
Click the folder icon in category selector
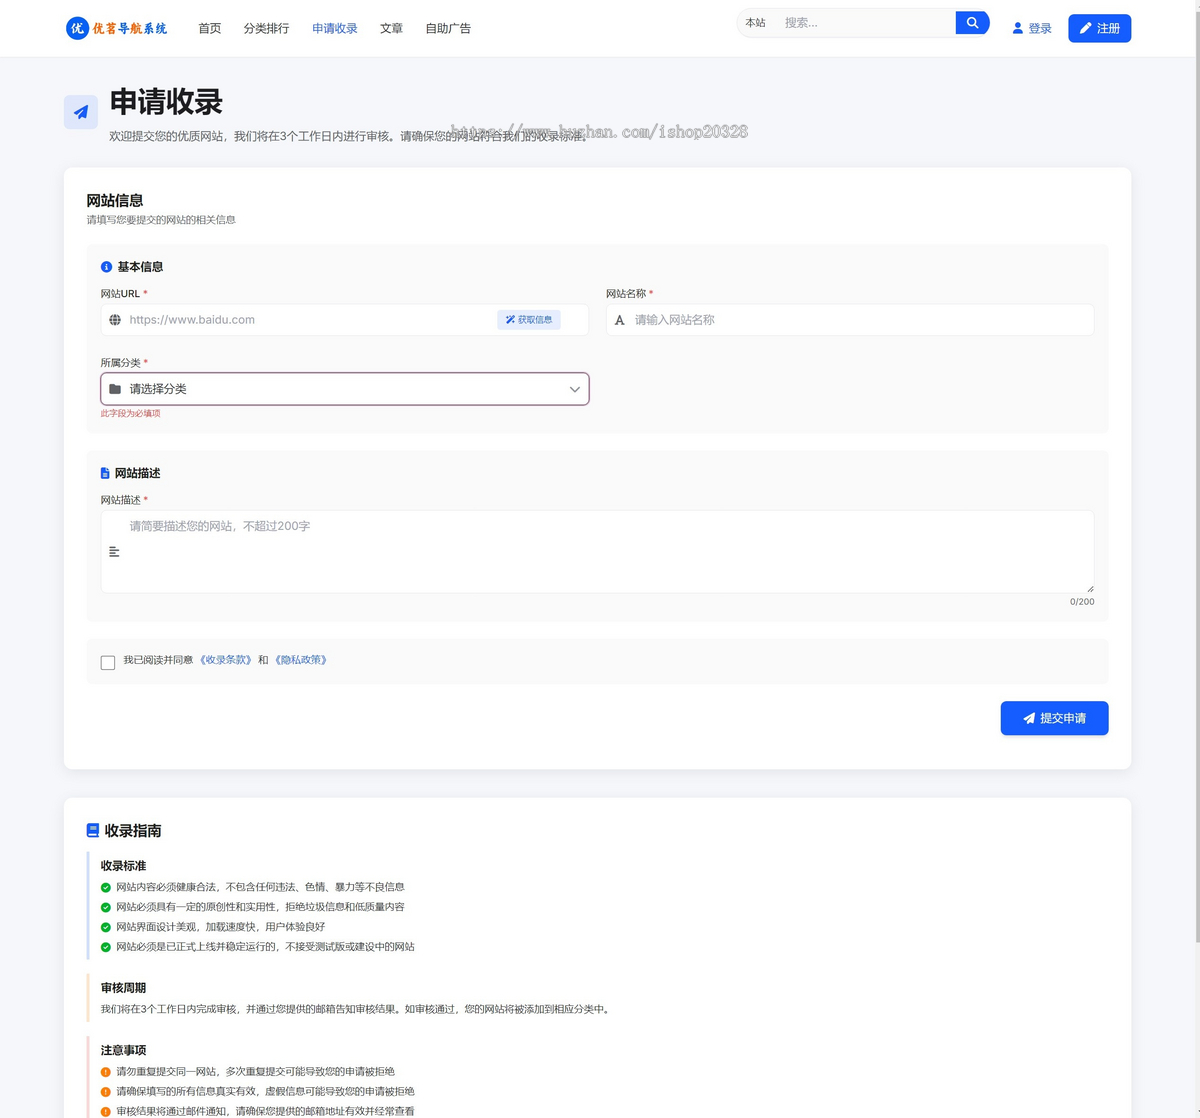click(115, 389)
